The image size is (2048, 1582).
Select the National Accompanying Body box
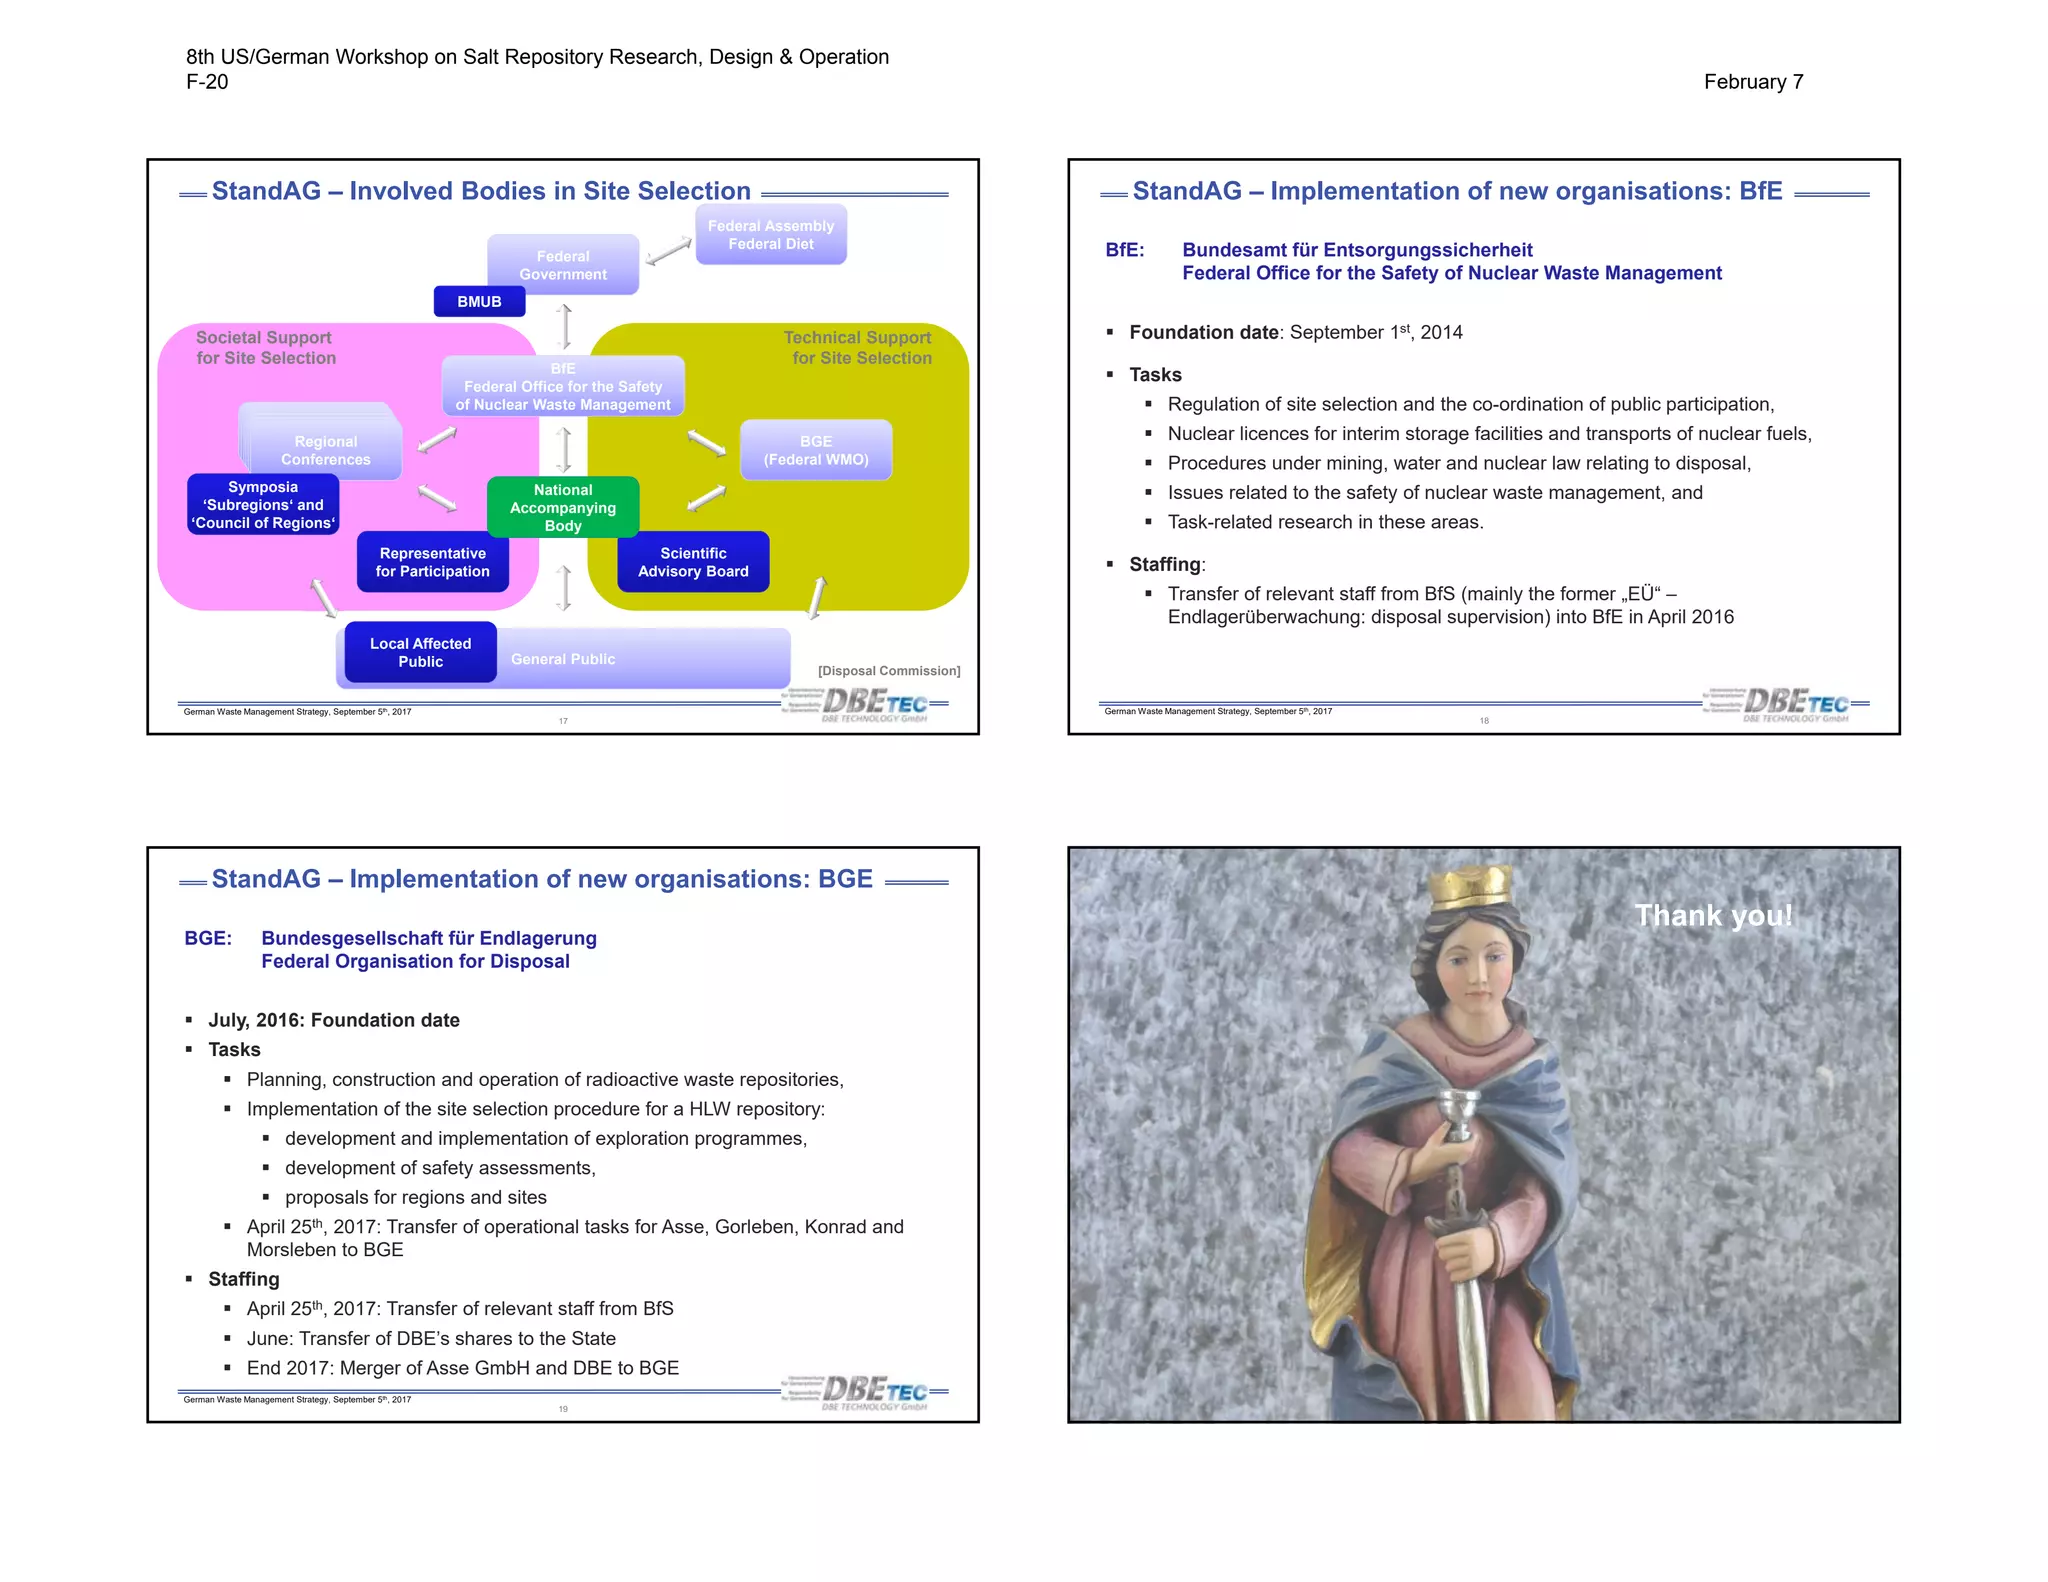[x=563, y=507]
